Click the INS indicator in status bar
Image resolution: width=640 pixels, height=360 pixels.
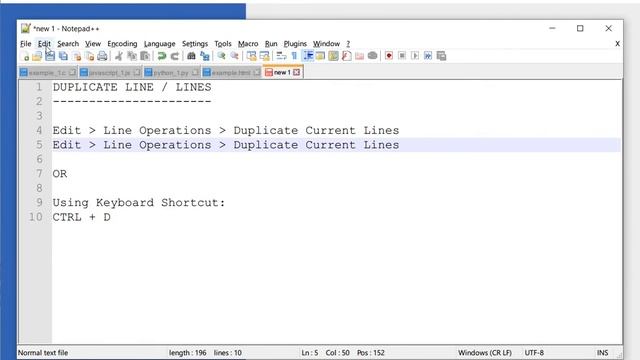pyautogui.click(x=602, y=353)
